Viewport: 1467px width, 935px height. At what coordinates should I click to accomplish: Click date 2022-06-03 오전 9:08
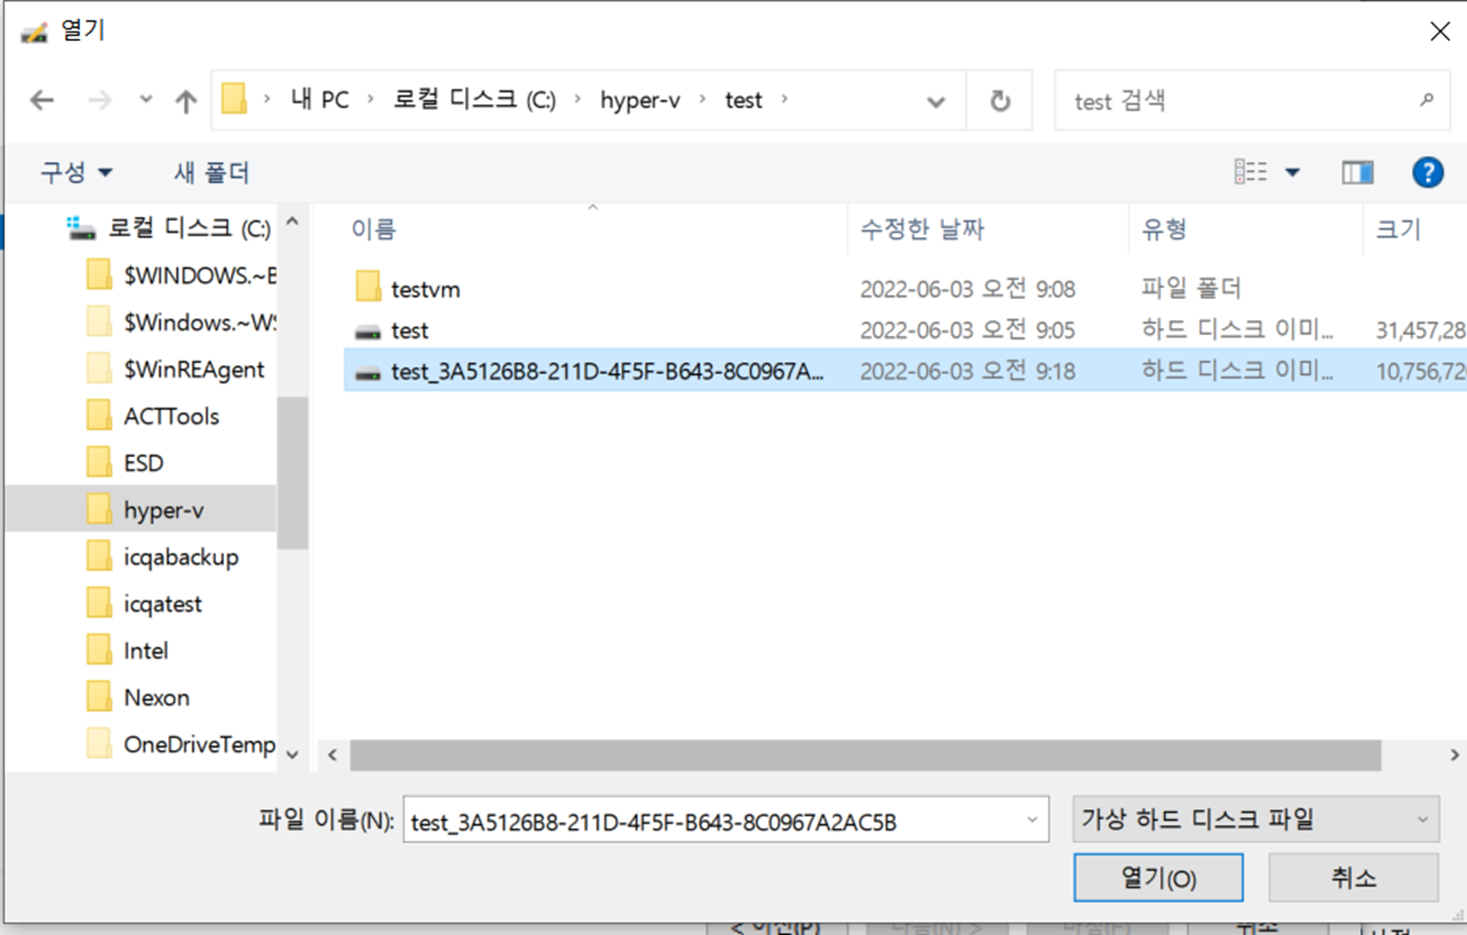pos(967,289)
